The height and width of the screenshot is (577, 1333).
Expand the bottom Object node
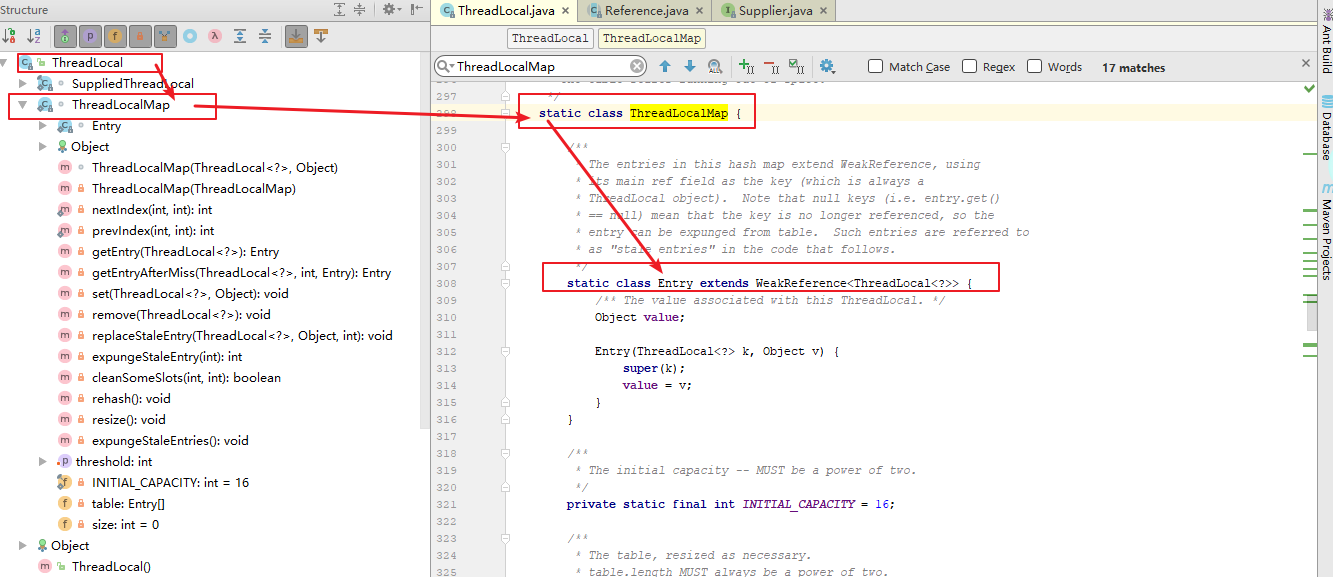(23, 545)
